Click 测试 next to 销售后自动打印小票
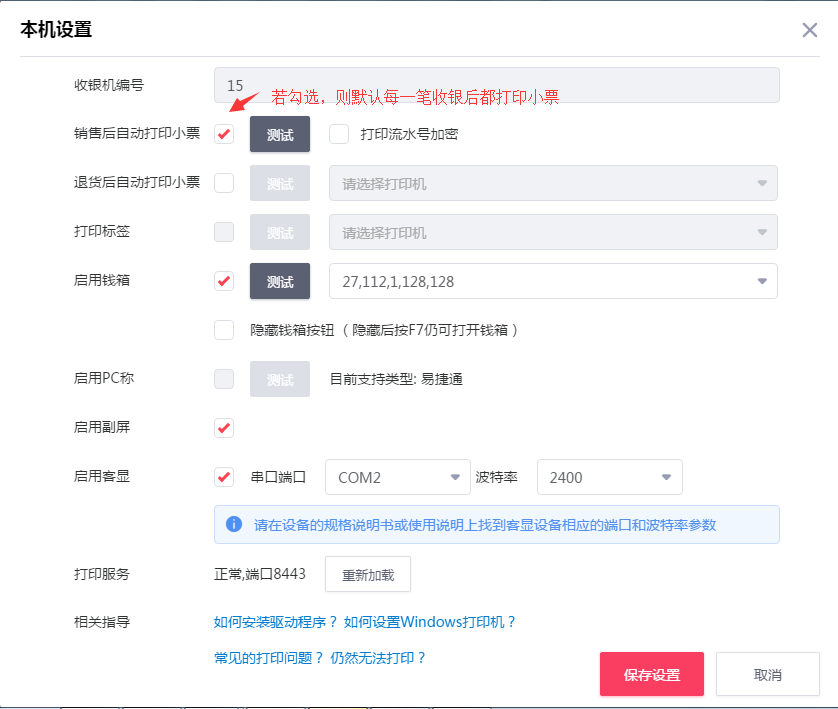 pyautogui.click(x=279, y=133)
